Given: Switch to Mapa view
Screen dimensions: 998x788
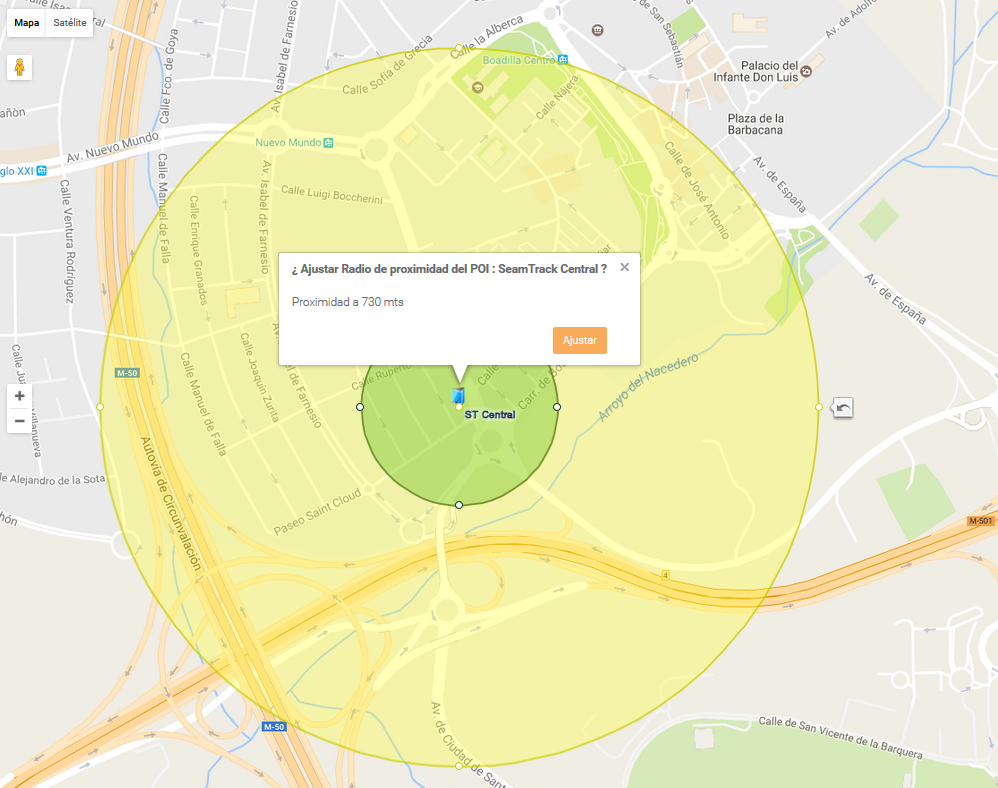Looking at the screenshot, I should pyautogui.click(x=27, y=23).
